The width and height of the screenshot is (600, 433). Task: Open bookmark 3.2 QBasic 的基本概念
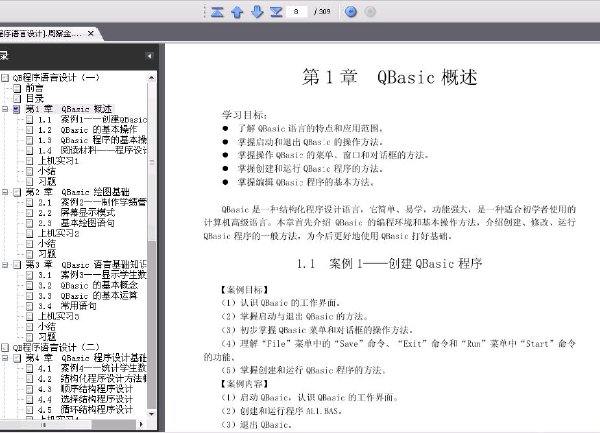pos(88,285)
